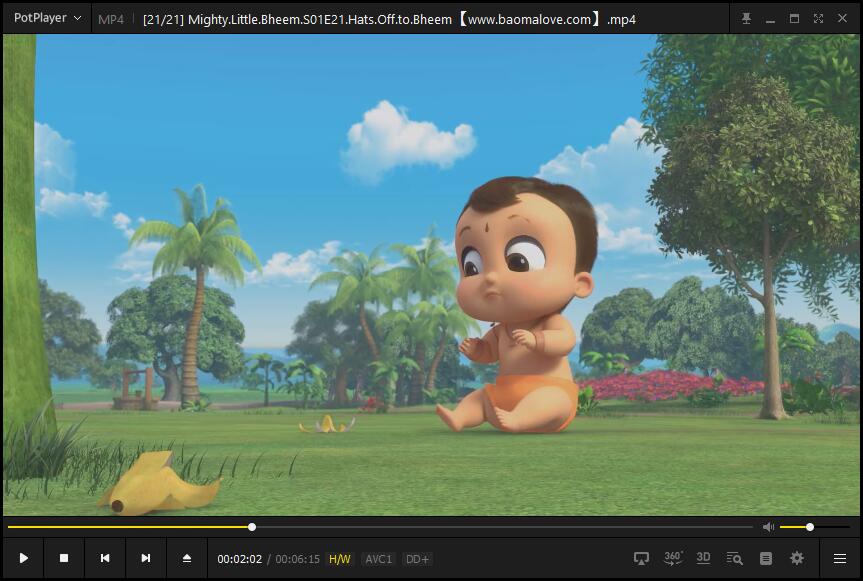
Task: Click the DD+ audio codec indicator
Action: click(x=417, y=559)
